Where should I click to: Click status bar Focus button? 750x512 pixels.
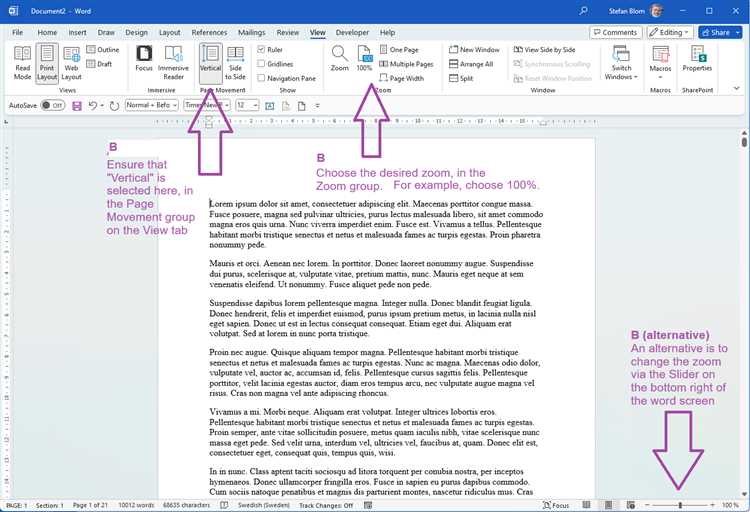click(x=556, y=505)
